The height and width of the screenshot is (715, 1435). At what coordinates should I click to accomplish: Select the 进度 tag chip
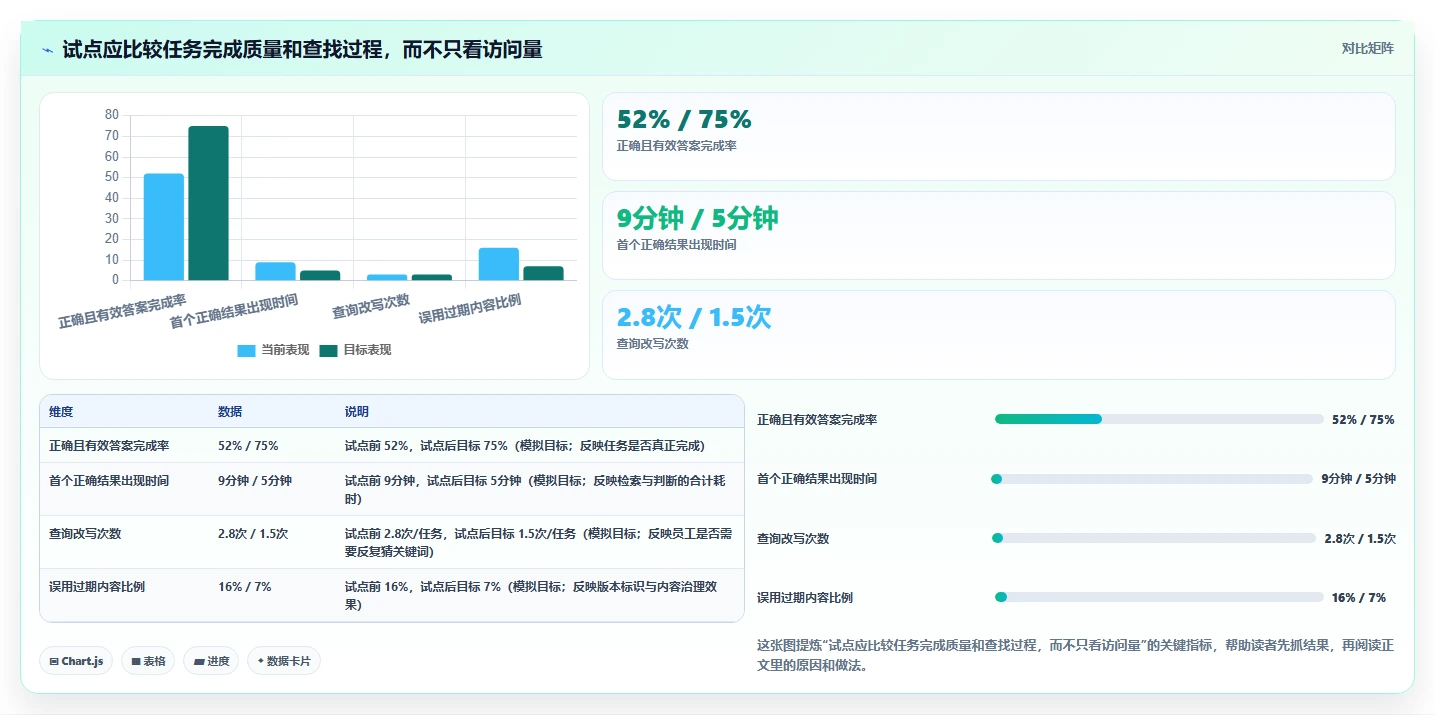coord(211,661)
